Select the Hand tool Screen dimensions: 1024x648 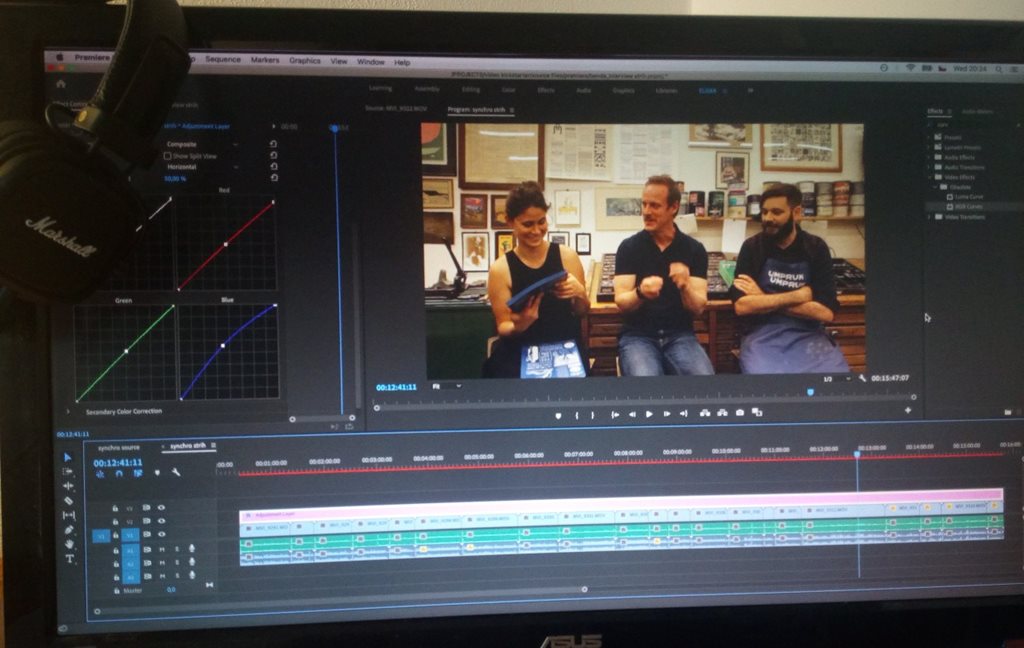tap(69, 544)
